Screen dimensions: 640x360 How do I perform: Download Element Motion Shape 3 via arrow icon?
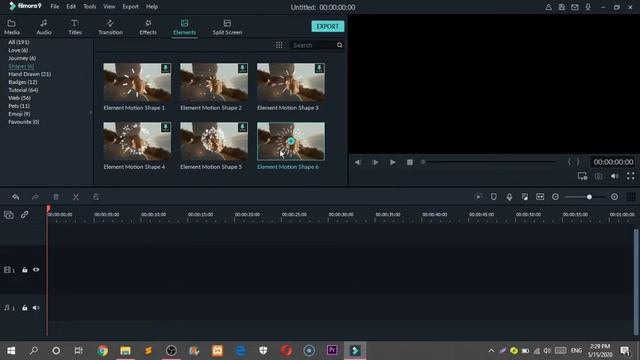[319, 68]
